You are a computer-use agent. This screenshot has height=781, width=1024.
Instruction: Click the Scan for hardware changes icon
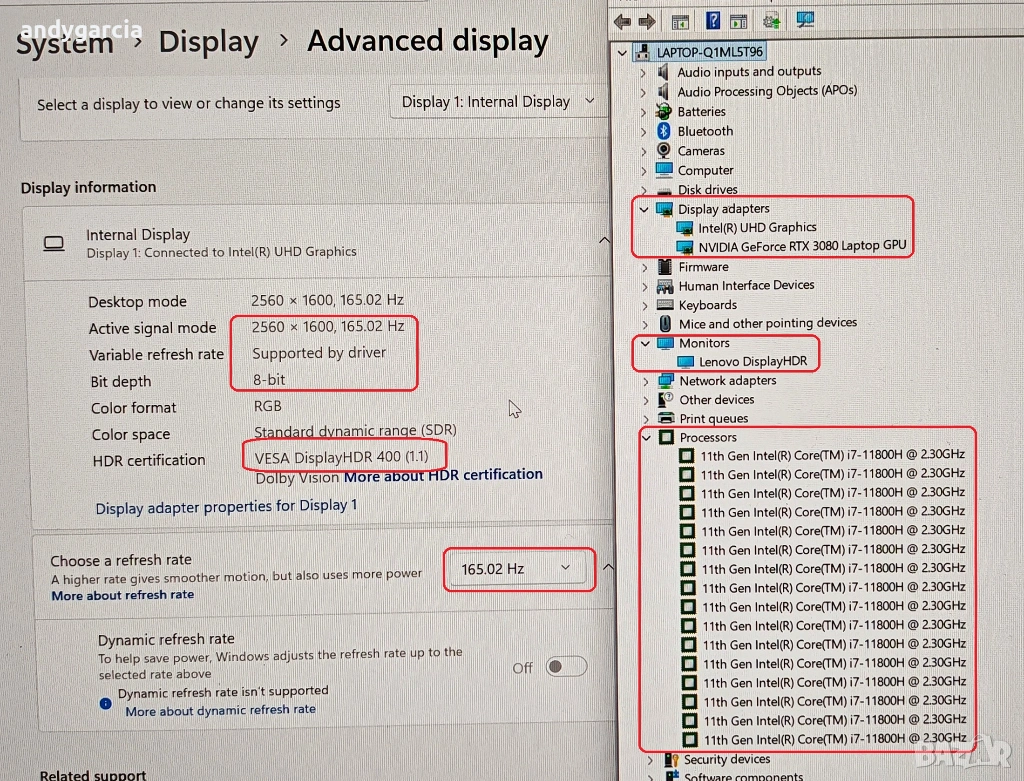[805, 20]
